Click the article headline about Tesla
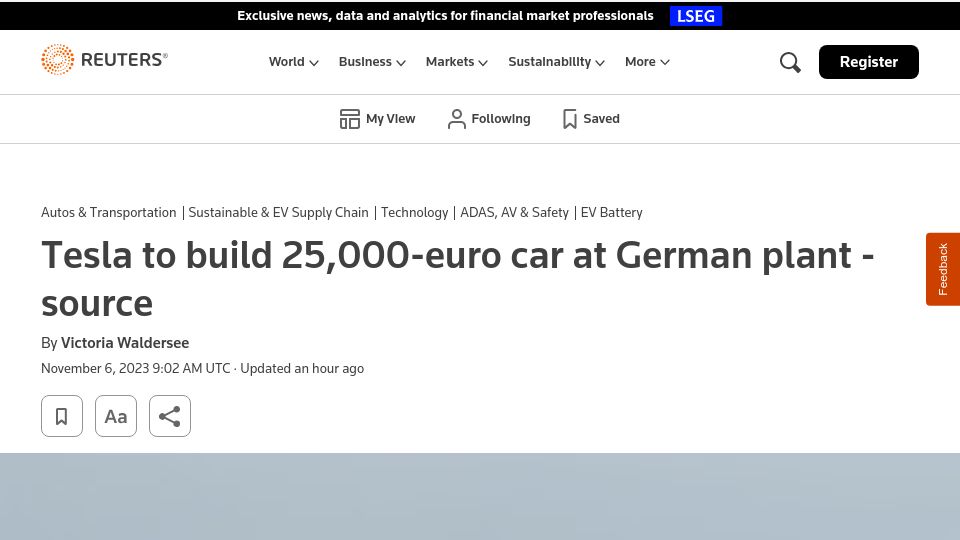The height and width of the screenshot is (540, 960). 457,279
